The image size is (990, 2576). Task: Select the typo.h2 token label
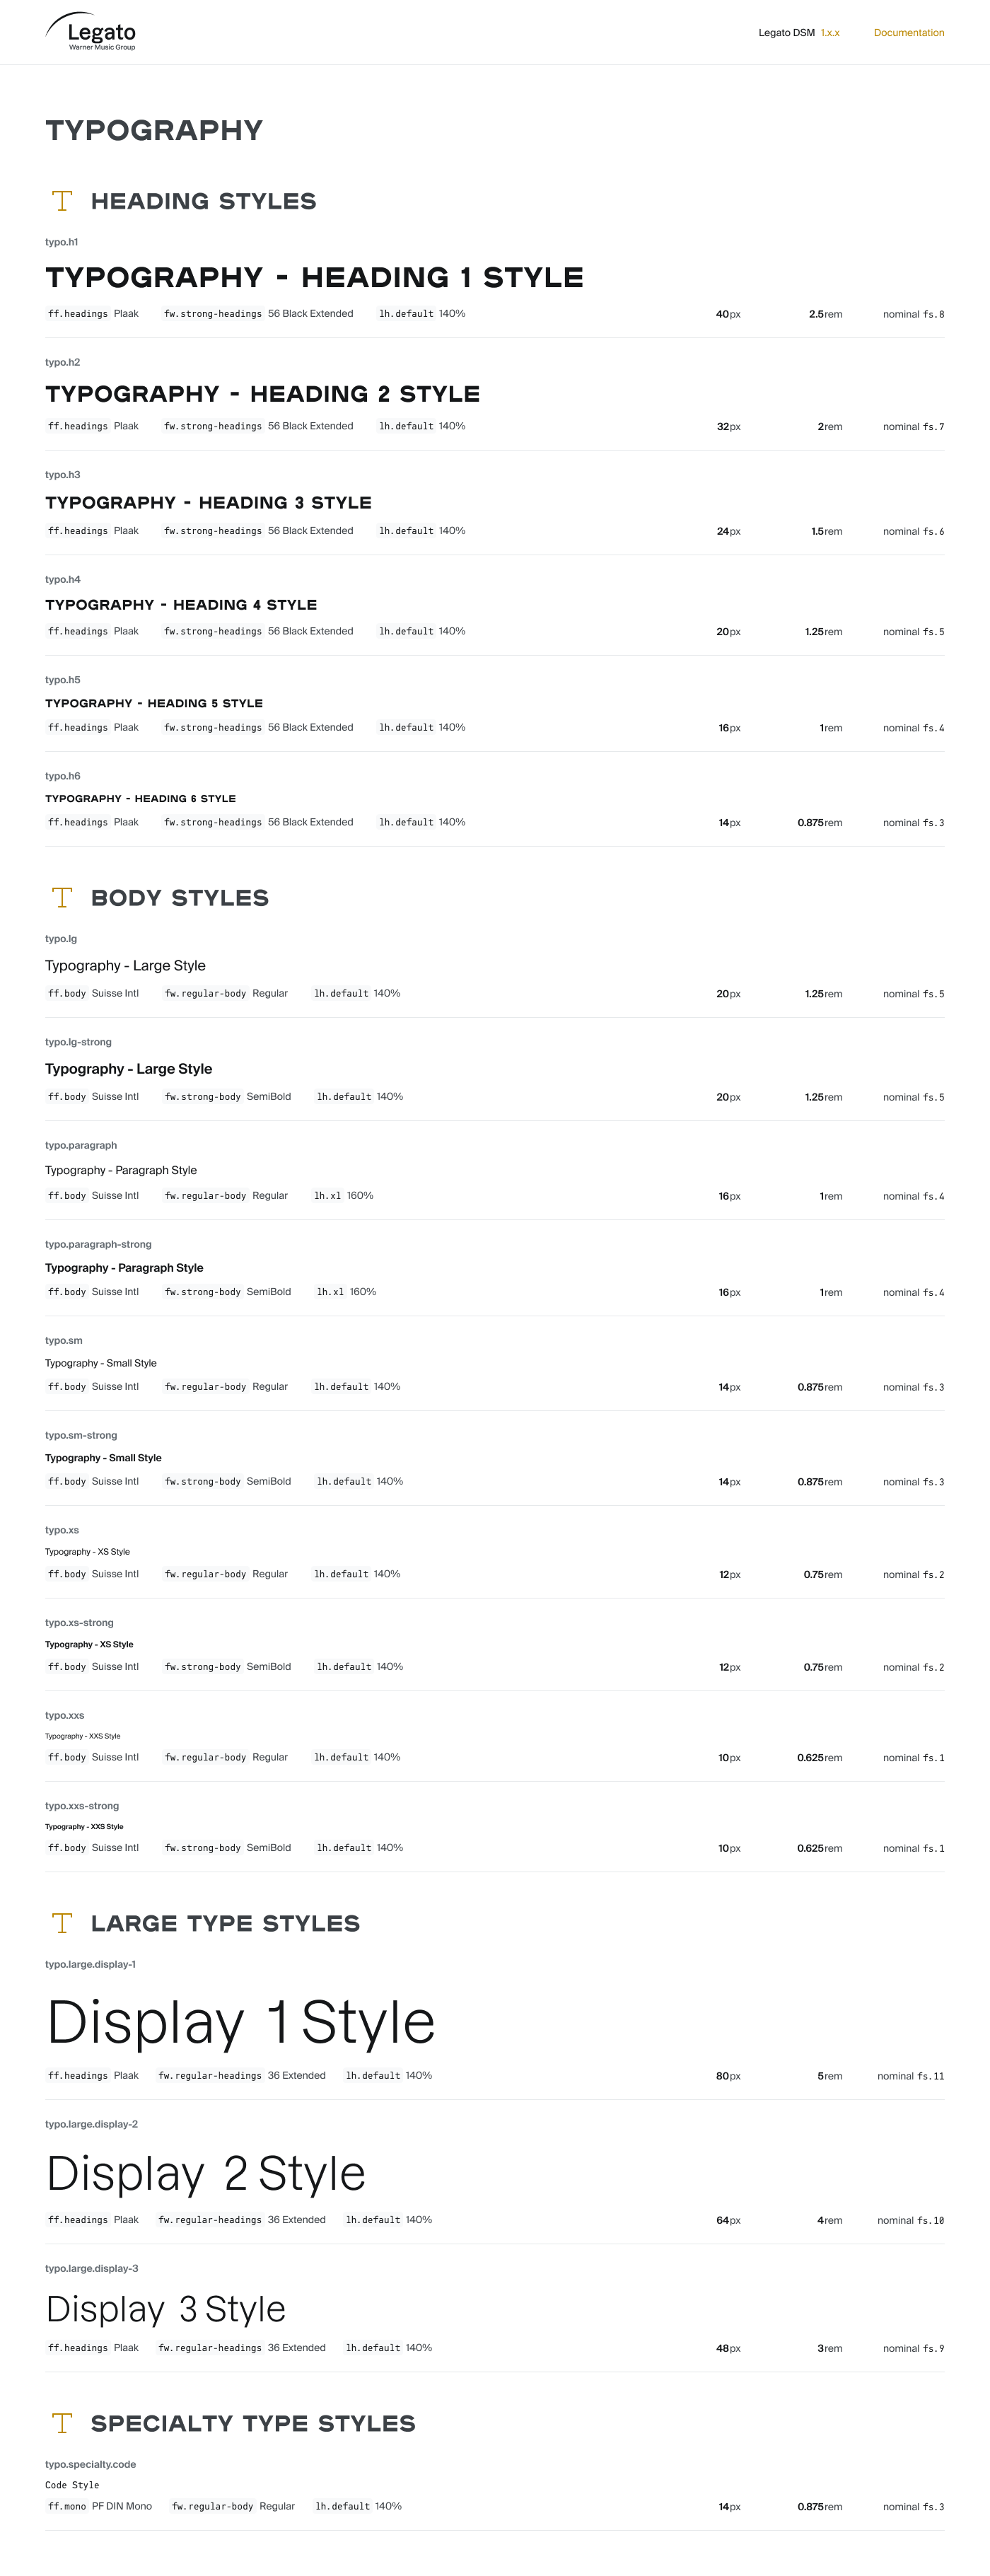click(62, 362)
